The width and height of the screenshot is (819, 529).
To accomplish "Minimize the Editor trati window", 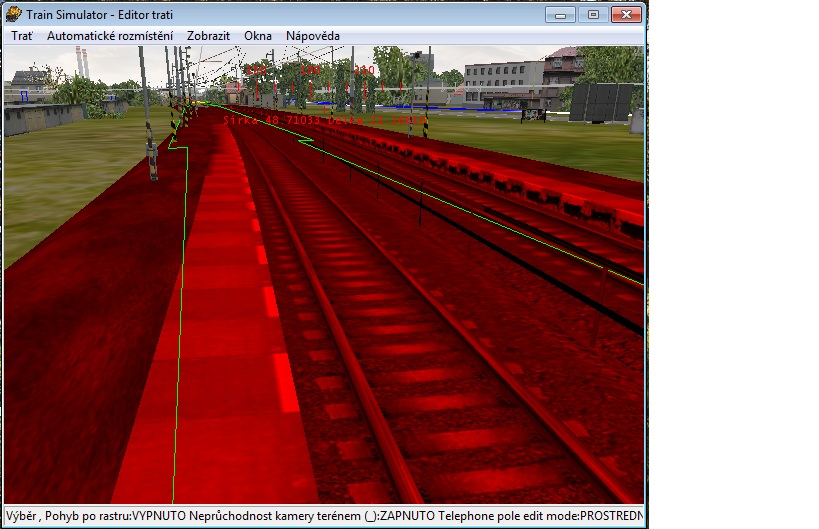I will point(560,15).
